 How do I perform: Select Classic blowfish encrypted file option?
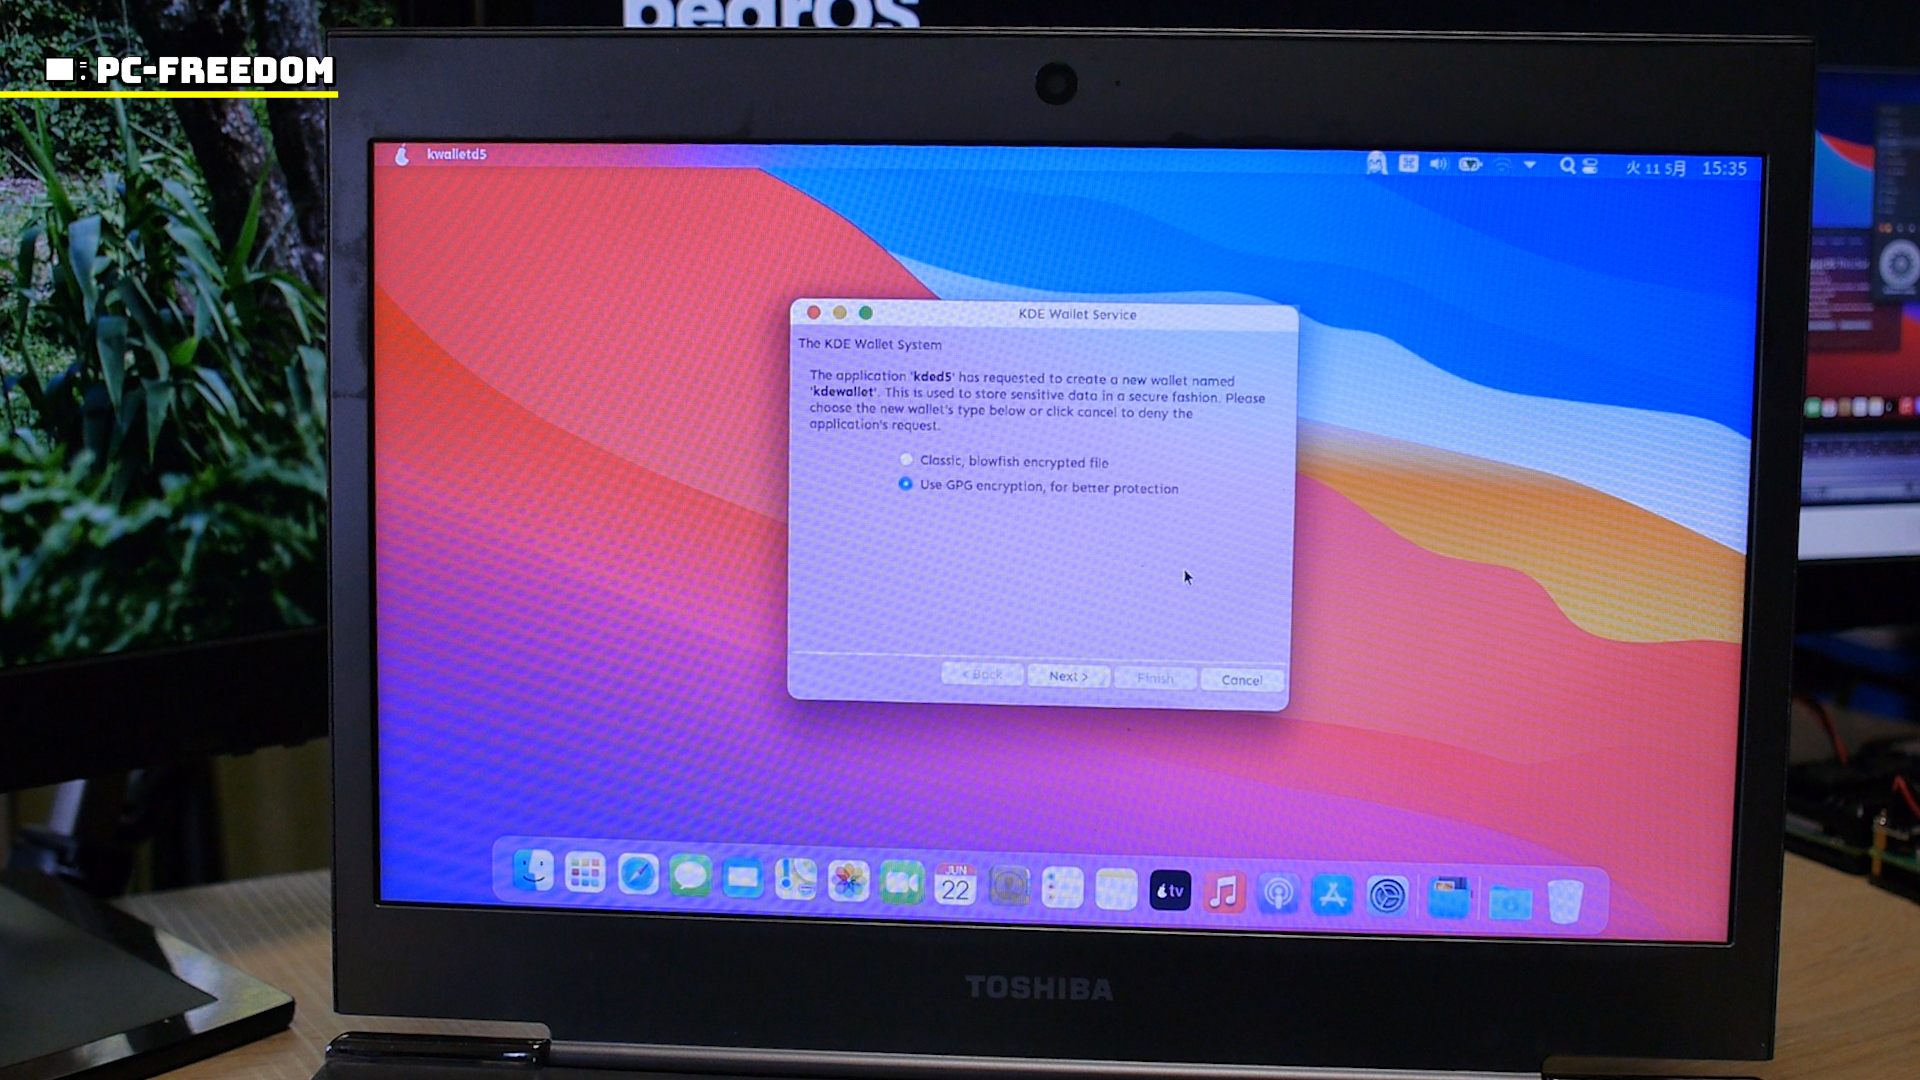point(906,460)
